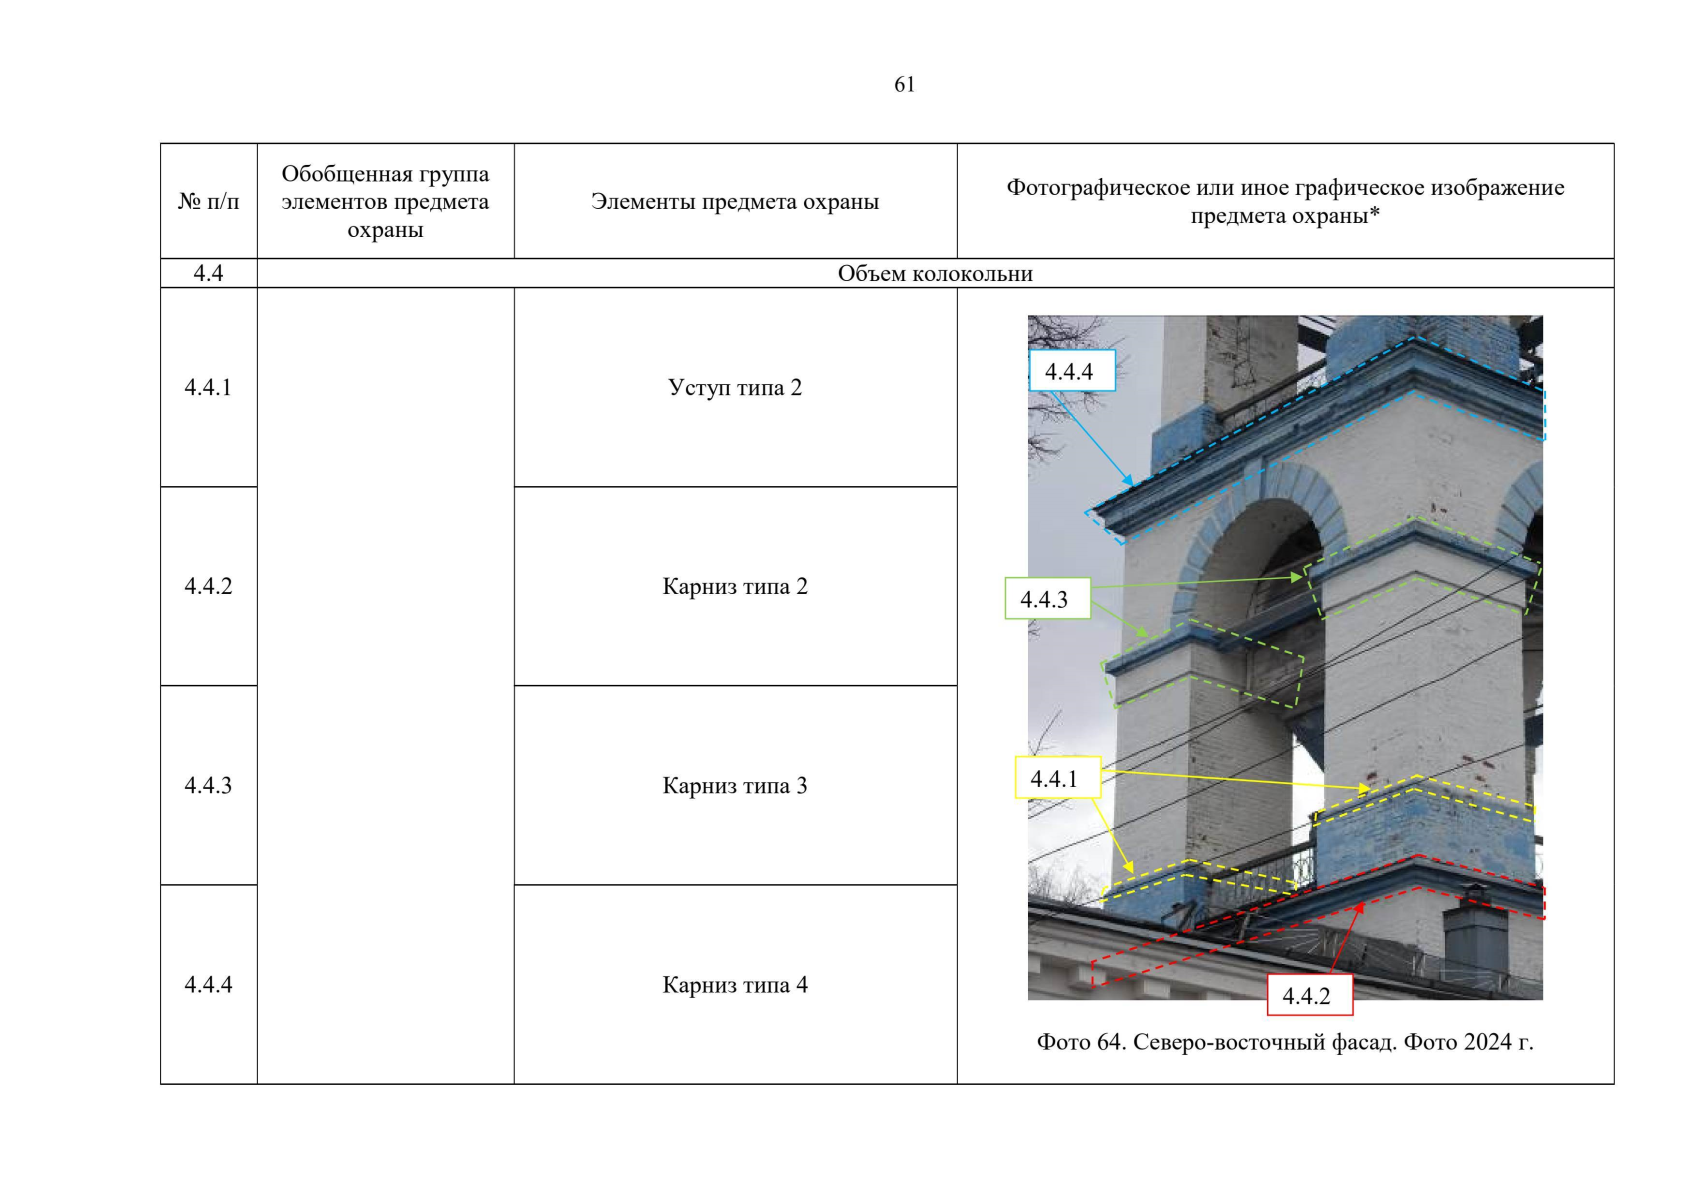Image resolution: width=1697 pixels, height=1200 pixels.
Task: Select the "№ п/п" column header
Action: [x=208, y=202]
